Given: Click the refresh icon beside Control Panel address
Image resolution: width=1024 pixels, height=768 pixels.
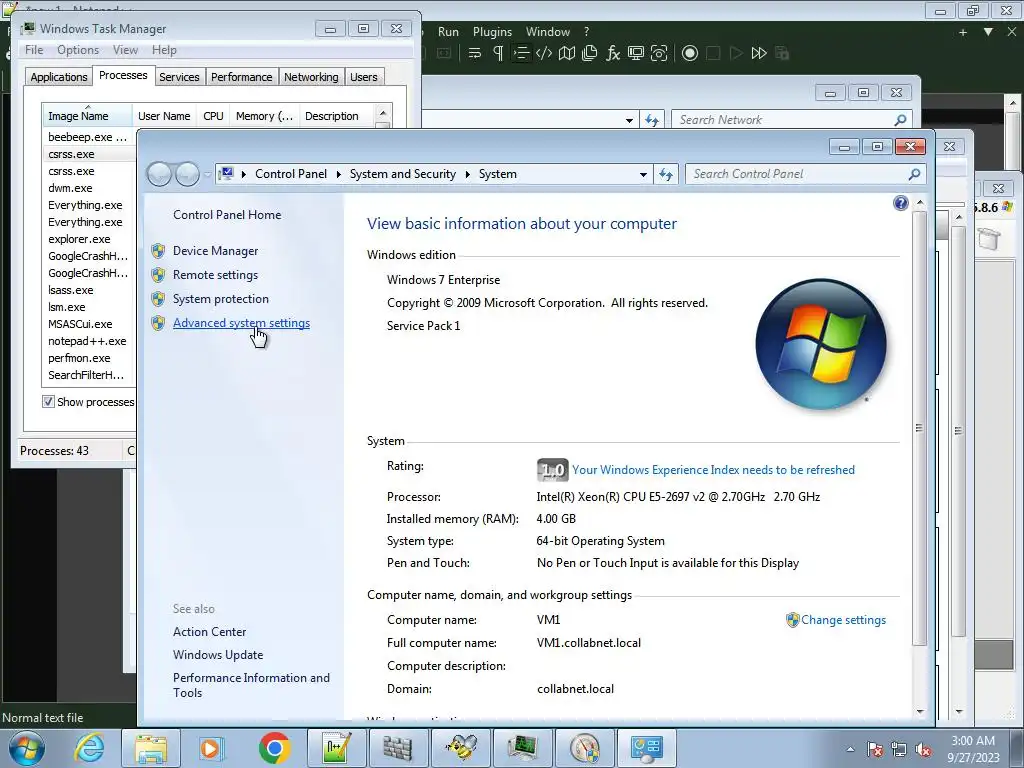Looking at the screenshot, I should [x=665, y=174].
